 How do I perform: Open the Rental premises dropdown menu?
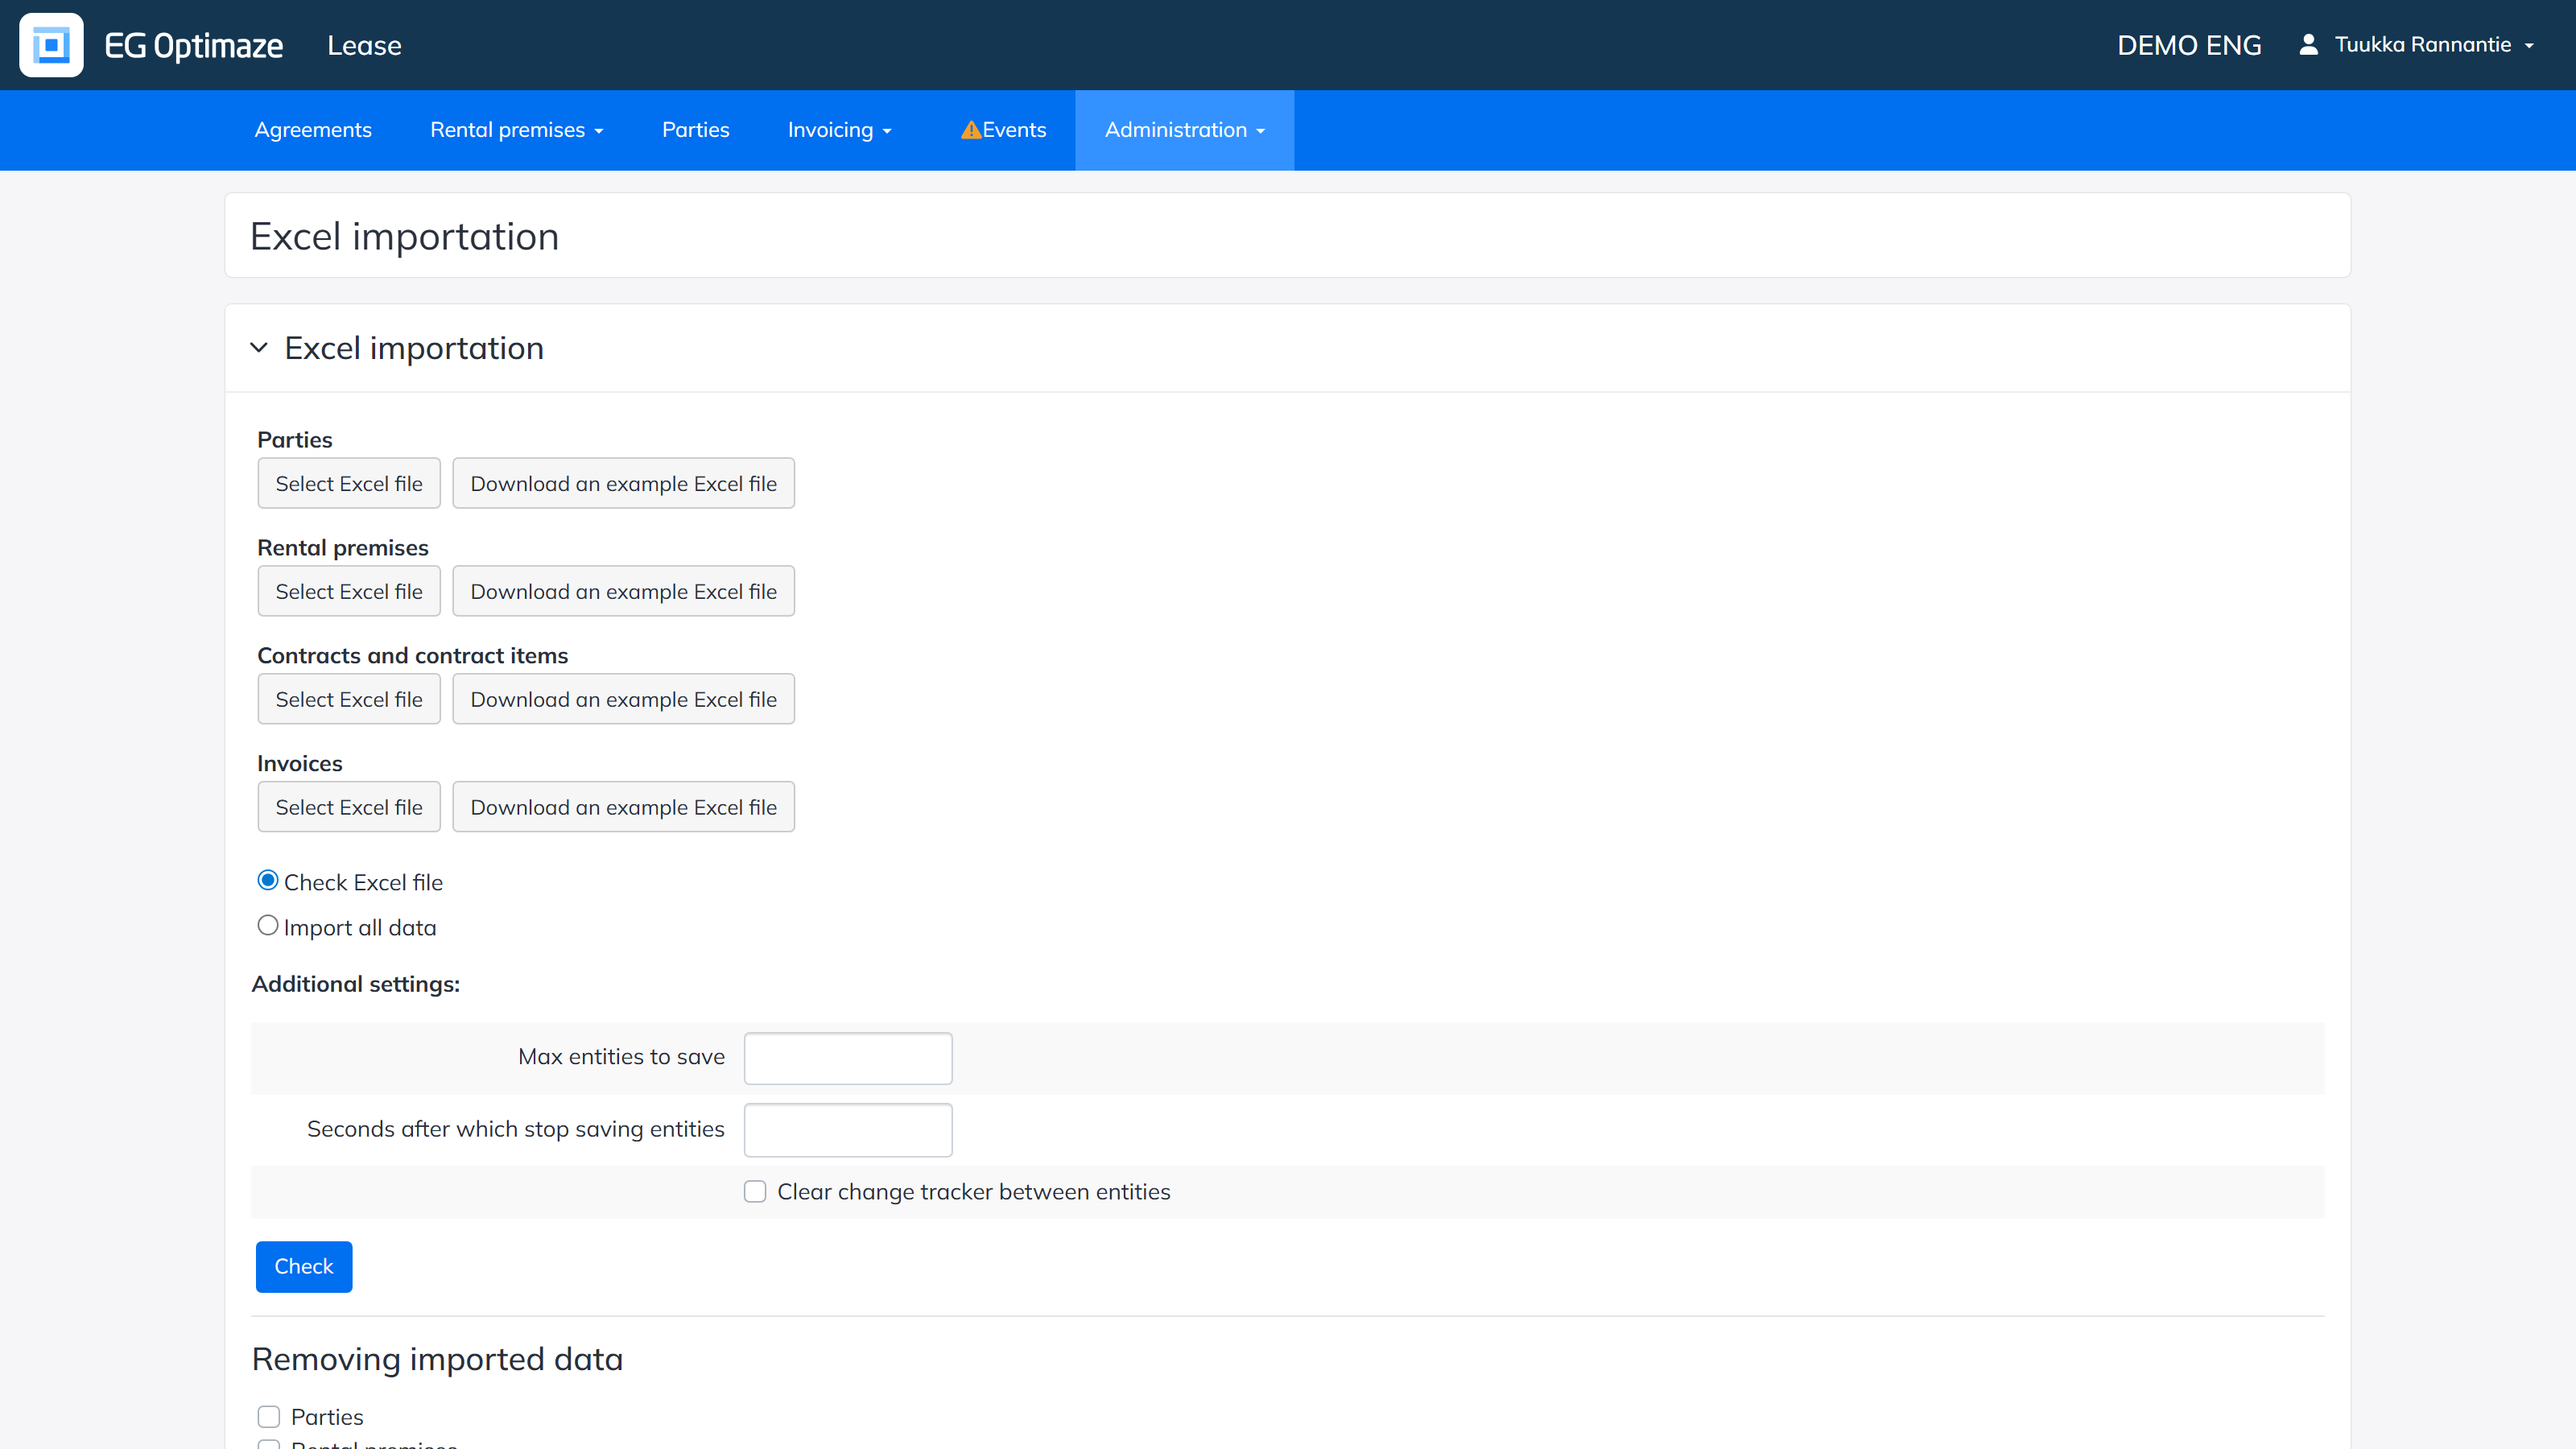(x=516, y=130)
